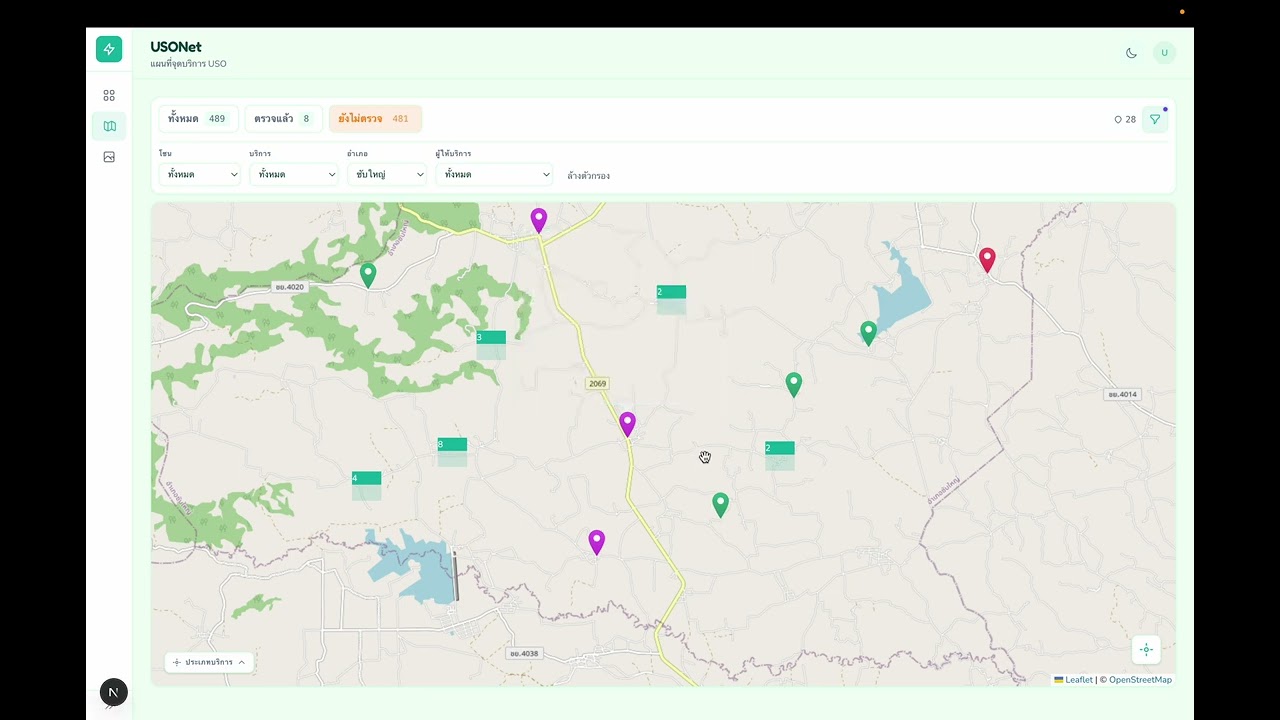This screenshot has height=720, width=1280.
Task: Toggle dark mode with the moon icon
Action: click(1131, 53)
